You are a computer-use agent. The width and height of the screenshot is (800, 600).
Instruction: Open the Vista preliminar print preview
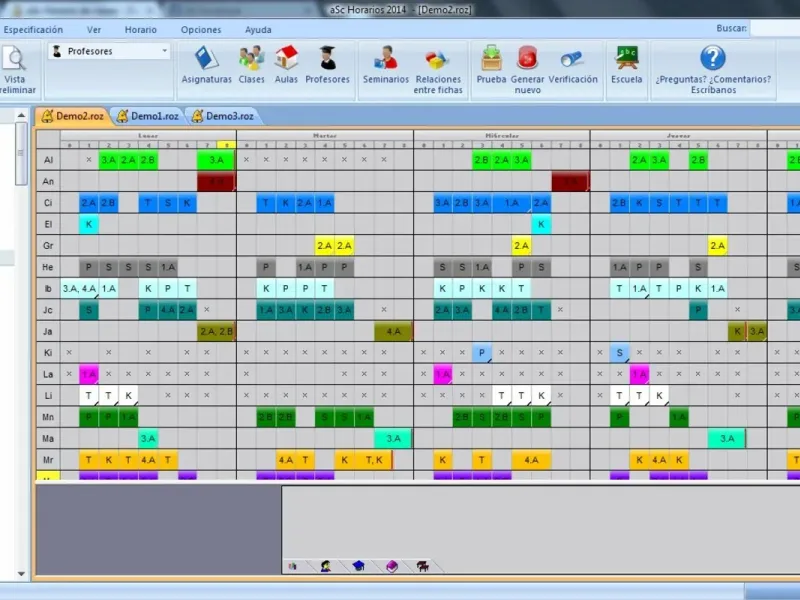[15, 70]
